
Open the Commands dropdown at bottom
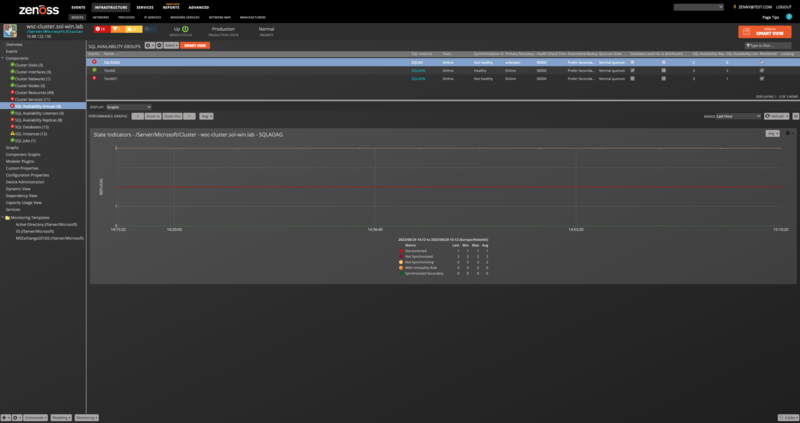(35, 418)
